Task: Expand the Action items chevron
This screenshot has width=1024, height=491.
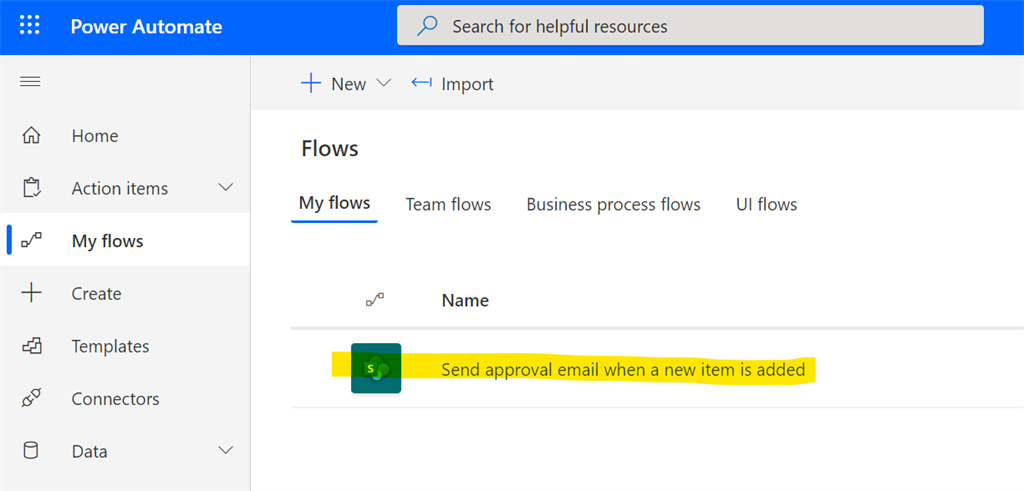Action: click(x=225, y=188)
